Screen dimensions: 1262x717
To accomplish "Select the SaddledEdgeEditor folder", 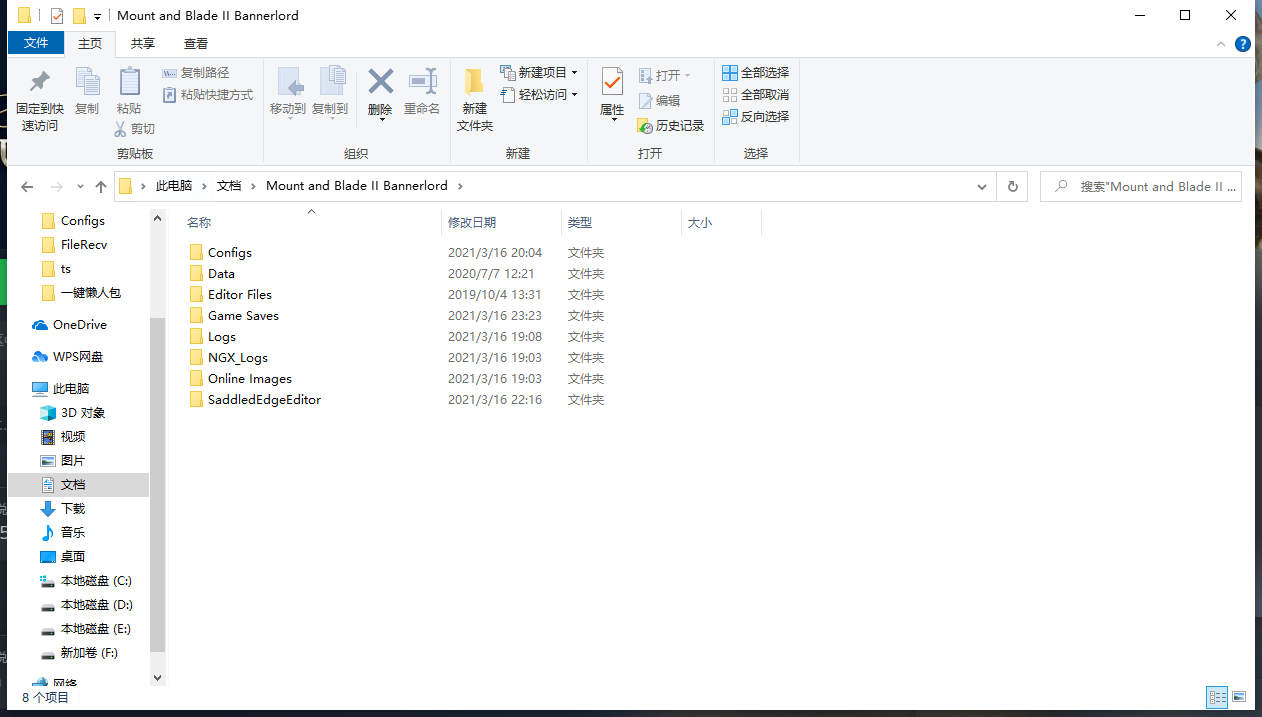I will pyautogui.click(x=255, y=400).
